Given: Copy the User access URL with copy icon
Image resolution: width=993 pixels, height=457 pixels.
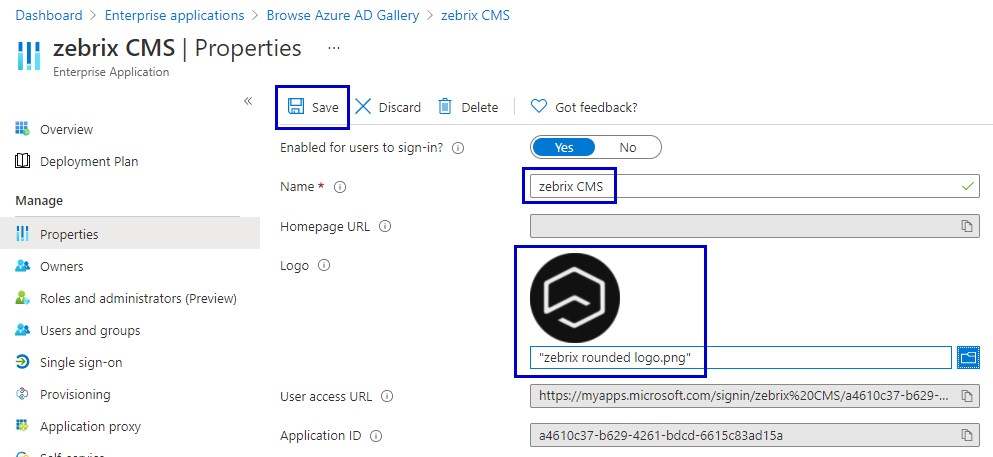Looking at the screenshot, I should pyautogui.click(x=966, y=396).
